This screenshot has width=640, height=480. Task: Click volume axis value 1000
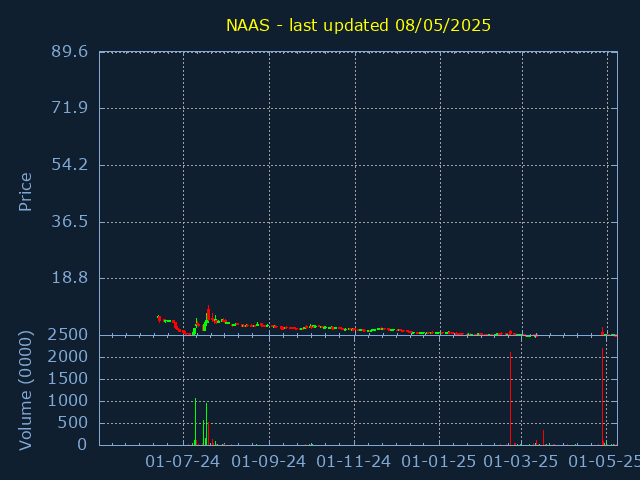pos(68,401)
